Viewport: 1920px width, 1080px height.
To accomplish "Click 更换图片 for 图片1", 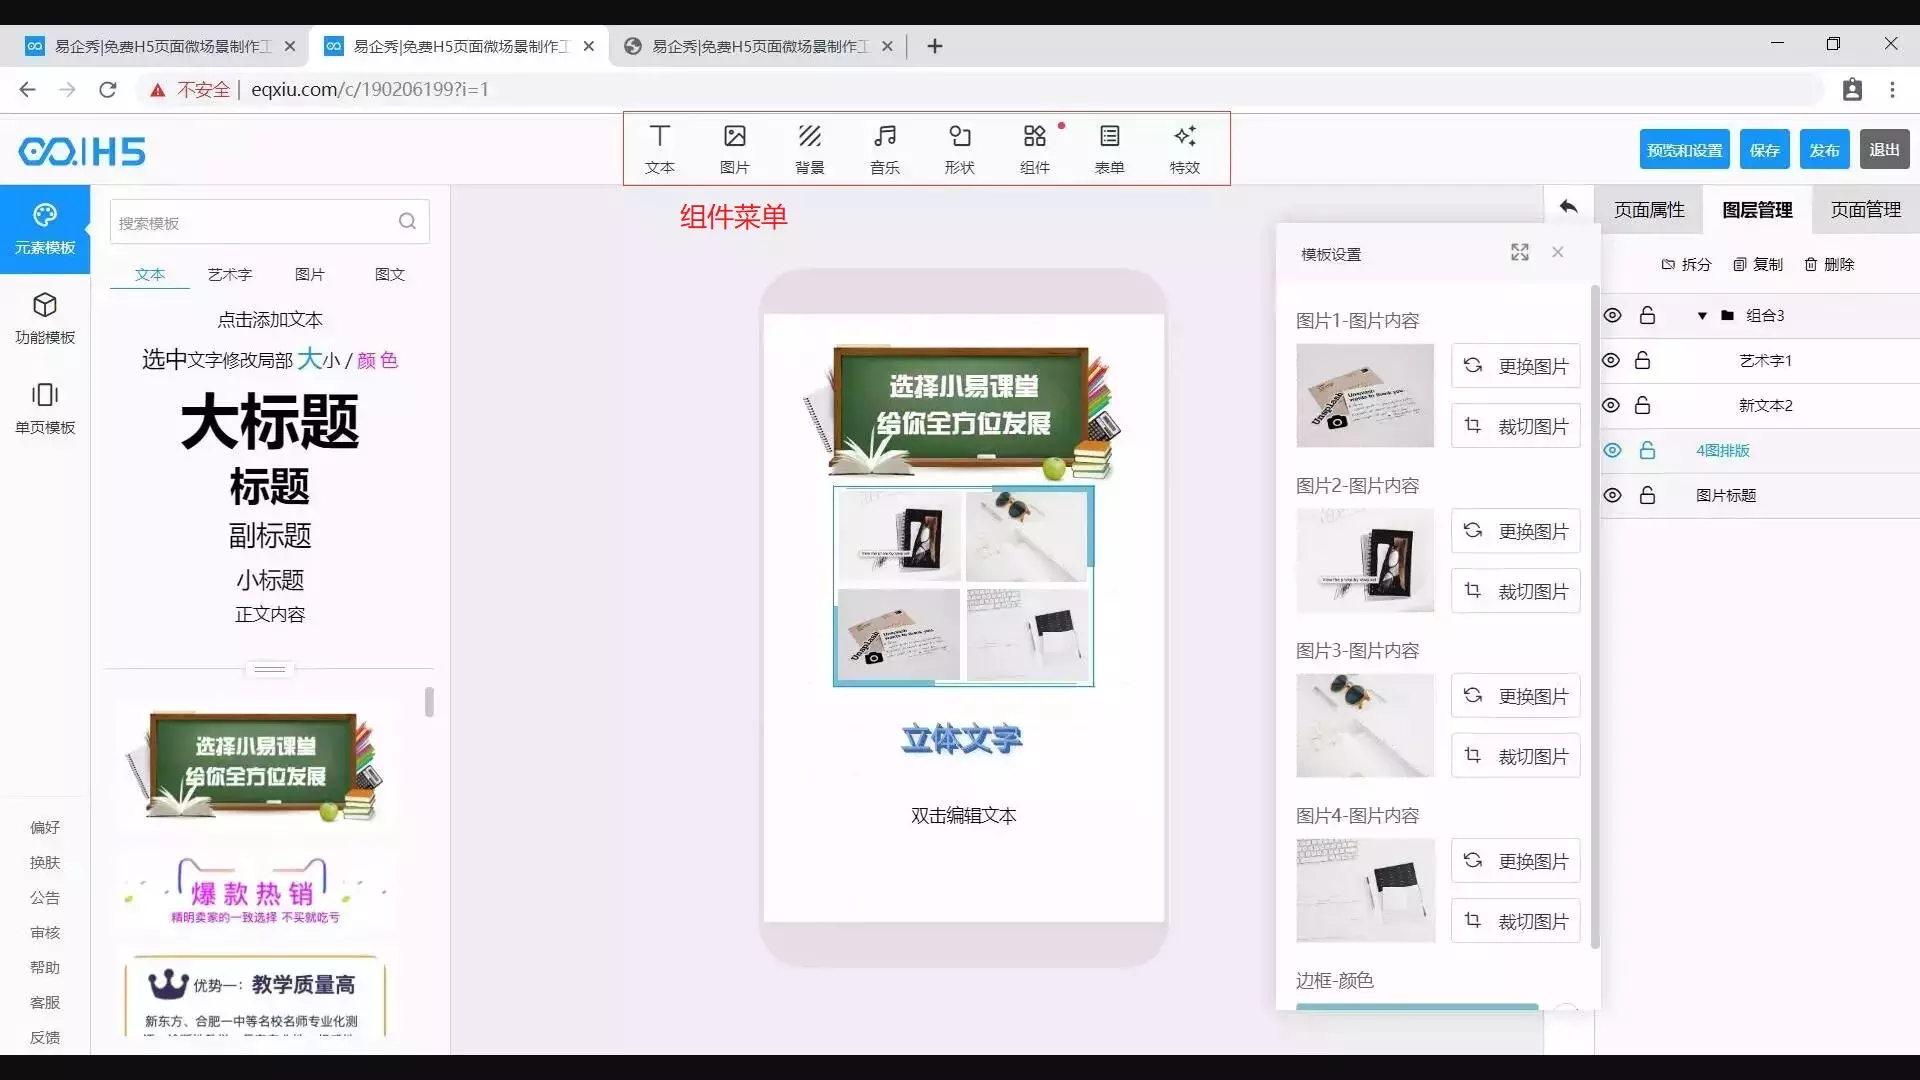I will pos(1516,366).
